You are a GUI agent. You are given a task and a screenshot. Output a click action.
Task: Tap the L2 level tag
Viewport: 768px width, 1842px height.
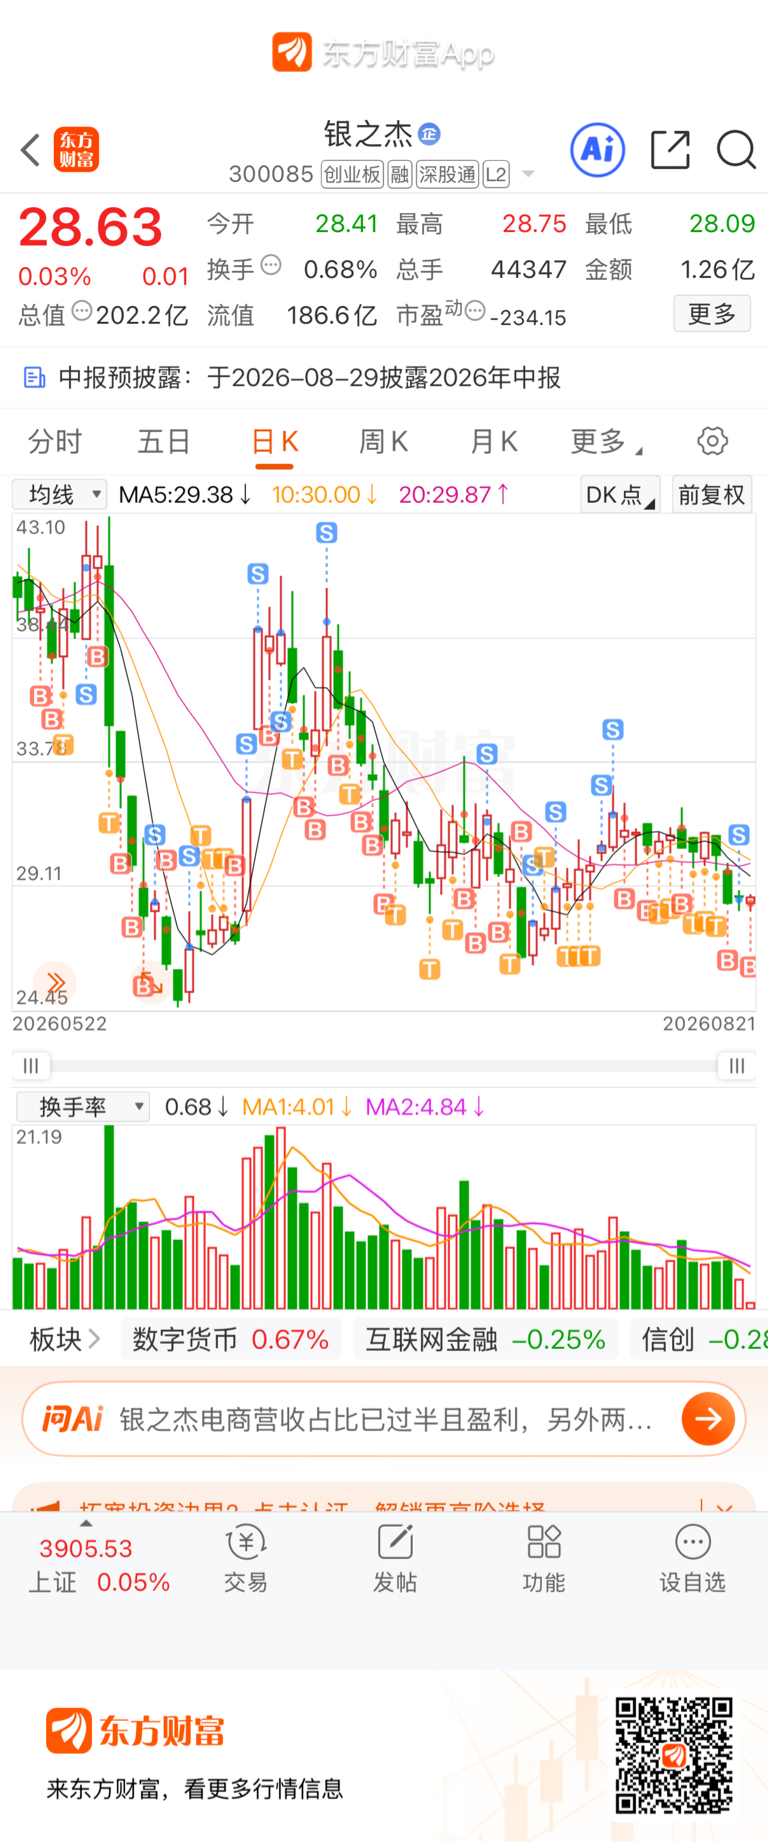point(497,175)
